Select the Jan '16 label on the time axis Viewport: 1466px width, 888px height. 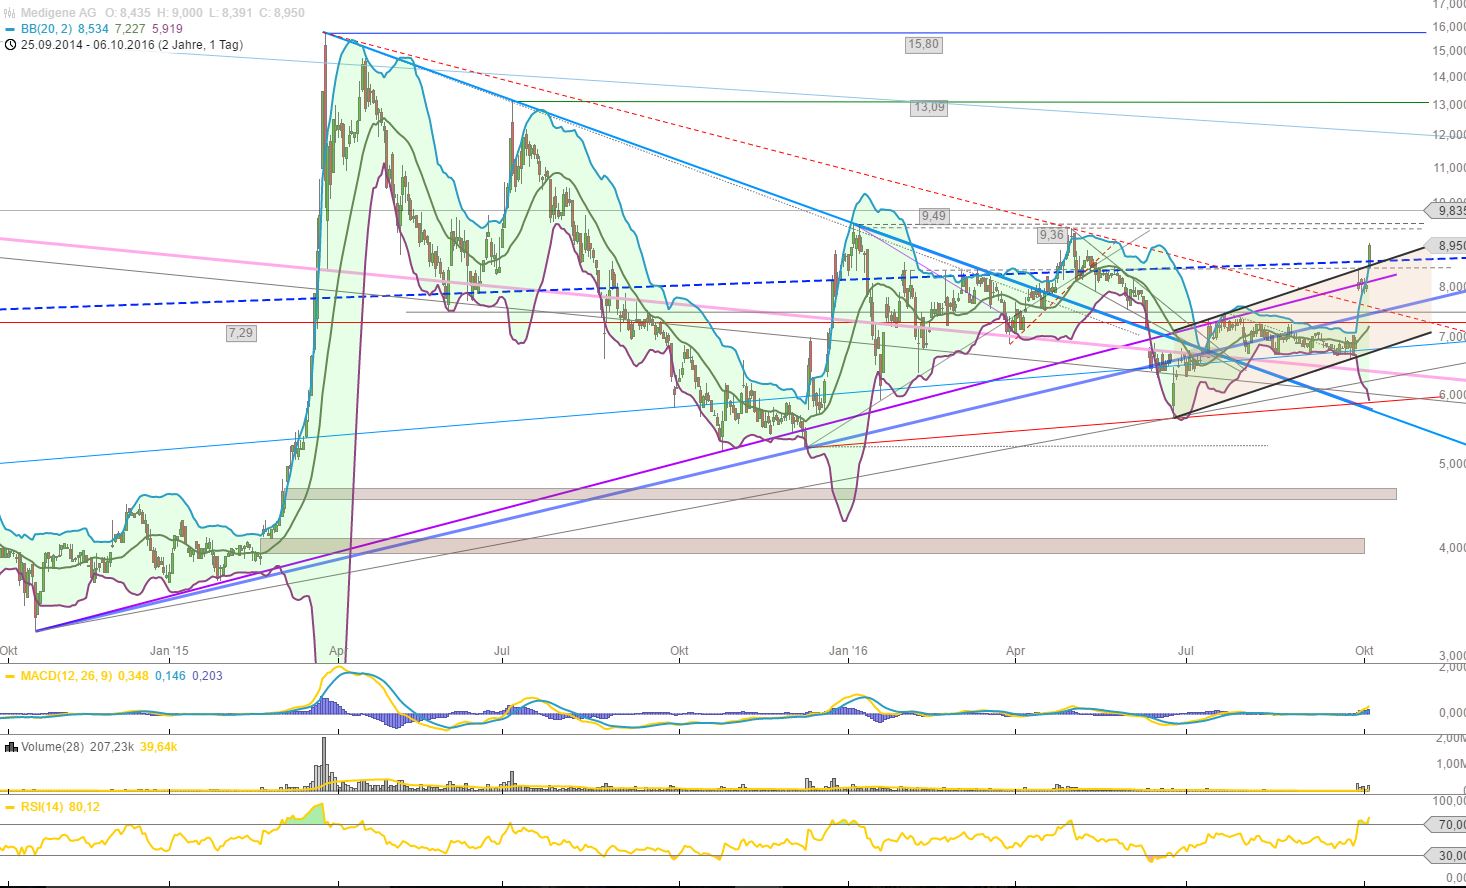tap(848, 650)
